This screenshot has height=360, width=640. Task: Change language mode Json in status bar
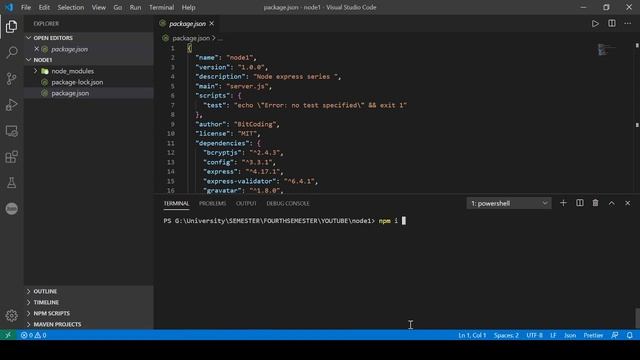(570, 335)
